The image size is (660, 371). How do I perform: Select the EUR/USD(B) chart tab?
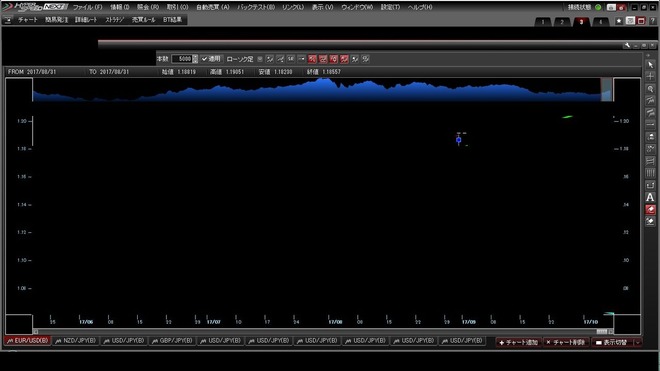pyautogui.click(x=27, y=341)
